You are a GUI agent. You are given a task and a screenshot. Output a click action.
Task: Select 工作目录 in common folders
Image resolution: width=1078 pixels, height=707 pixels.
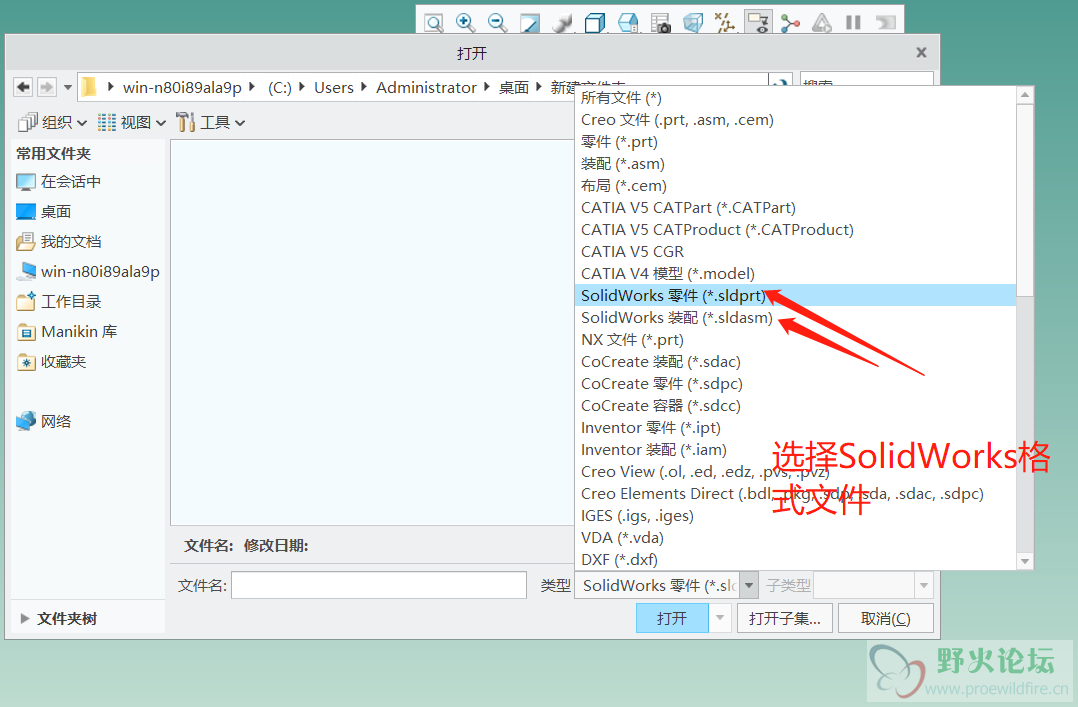[59, 301]
